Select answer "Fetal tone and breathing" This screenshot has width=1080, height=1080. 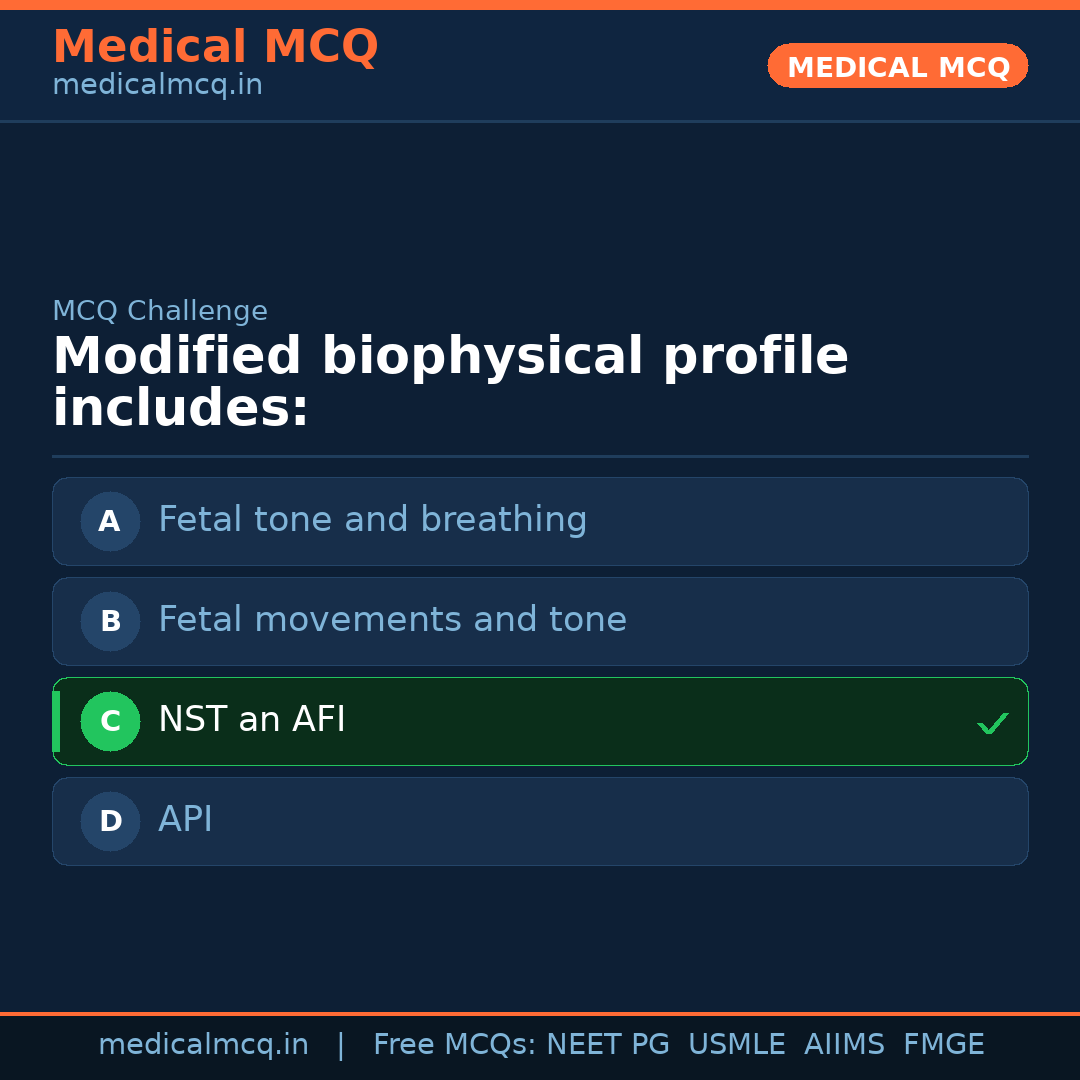(372, 520)
